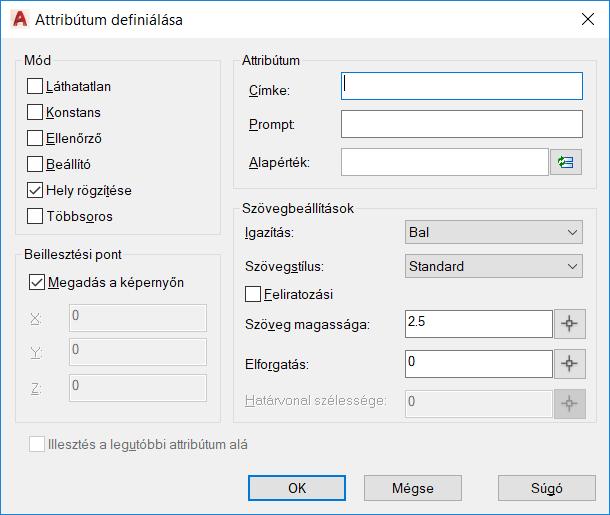Viewport: 610px width, 515px height.
Task: Enable the Láthatatlan checkbox
Action: point(35,86)
